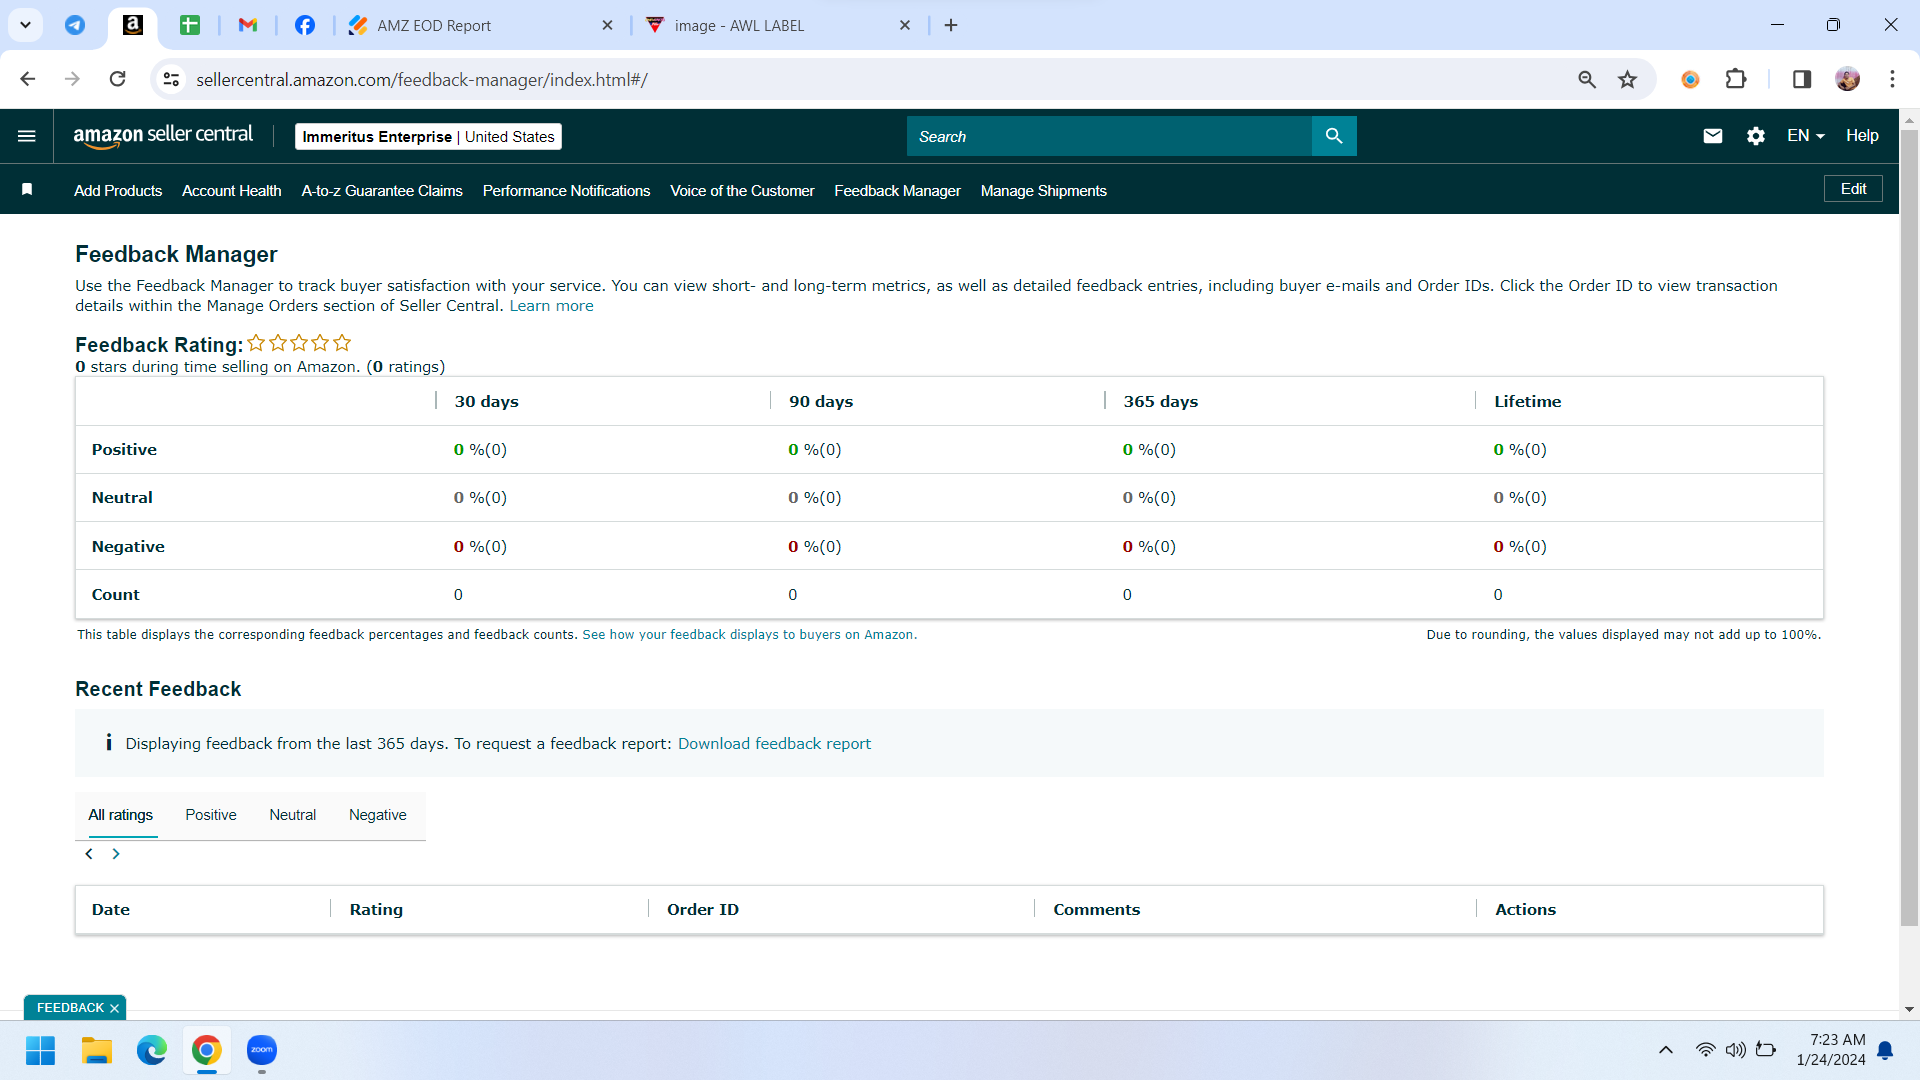Click the zoom magnifier in address bar
Image resolution: width=1920 pixels, height=1080 pixels.
pos(1587,79)
